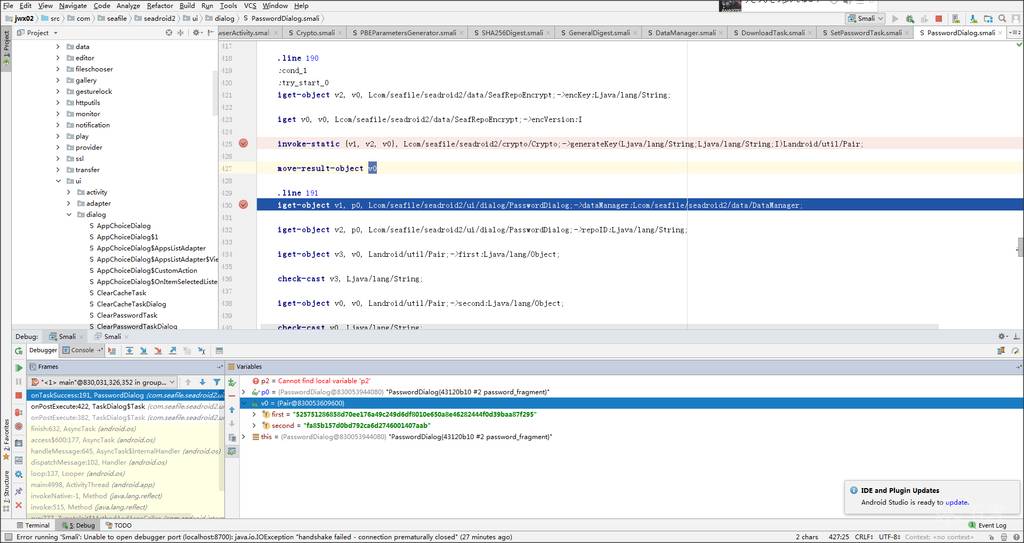The image size is (1024, 543).
Task: Select next frame with blue down arrow
Action: tap(202, 382)
